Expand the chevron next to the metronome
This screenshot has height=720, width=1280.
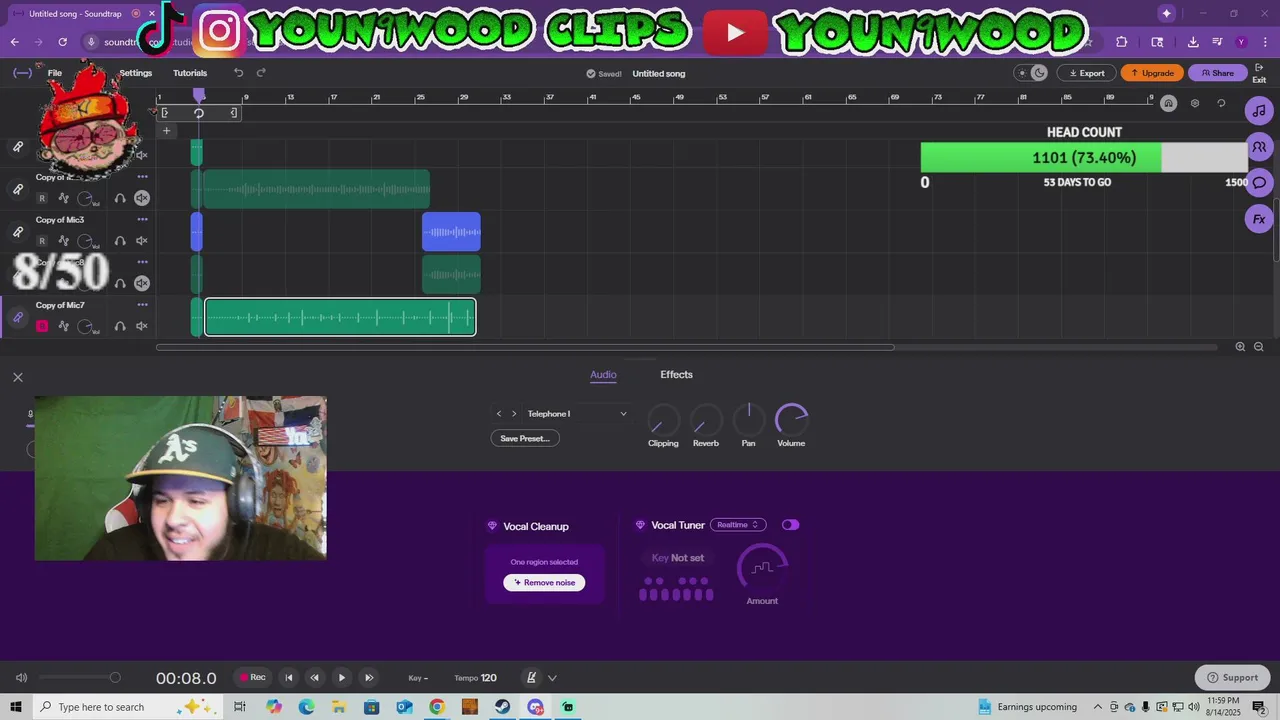point(552,678)
